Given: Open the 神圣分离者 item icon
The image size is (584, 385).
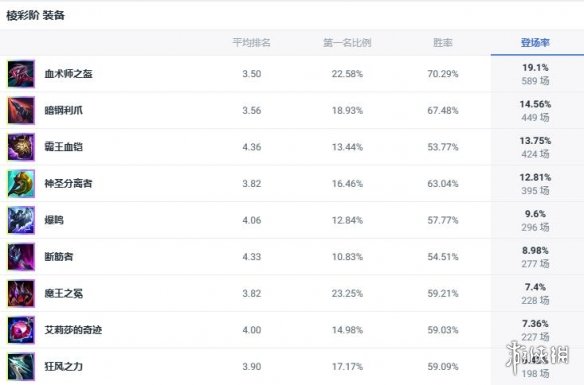Looking at the screenshot, I should tap(21, 184).
